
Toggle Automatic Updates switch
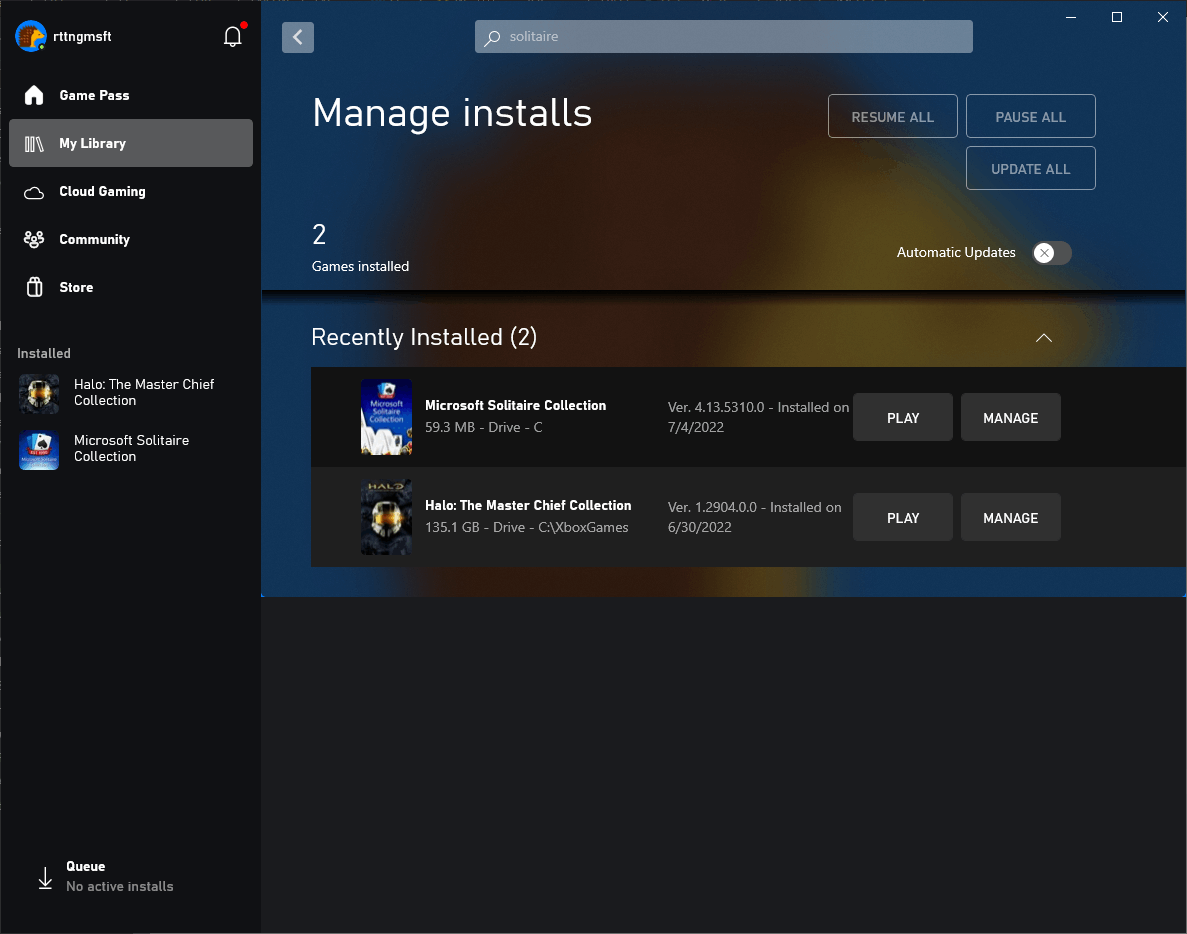(1052, 253)
